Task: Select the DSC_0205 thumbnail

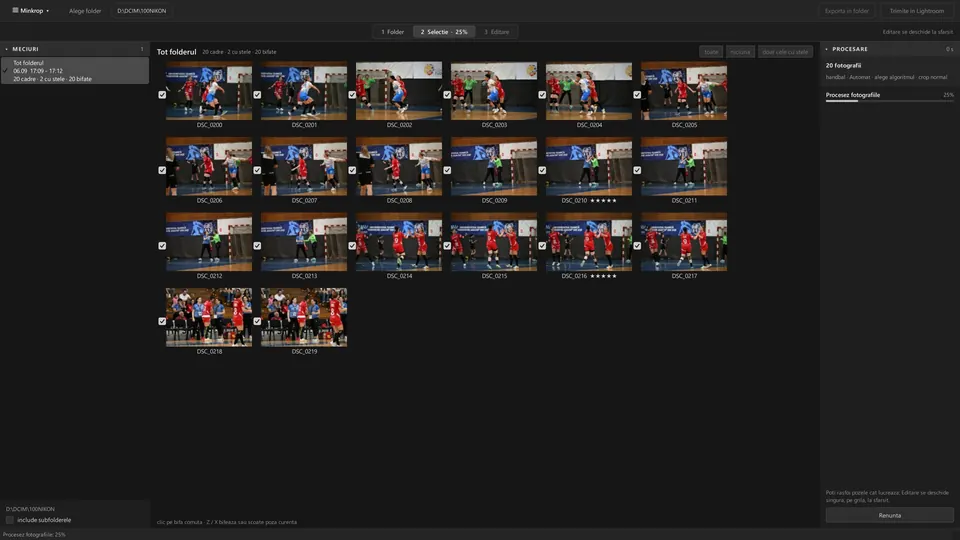Action: [x=684, y=91]
